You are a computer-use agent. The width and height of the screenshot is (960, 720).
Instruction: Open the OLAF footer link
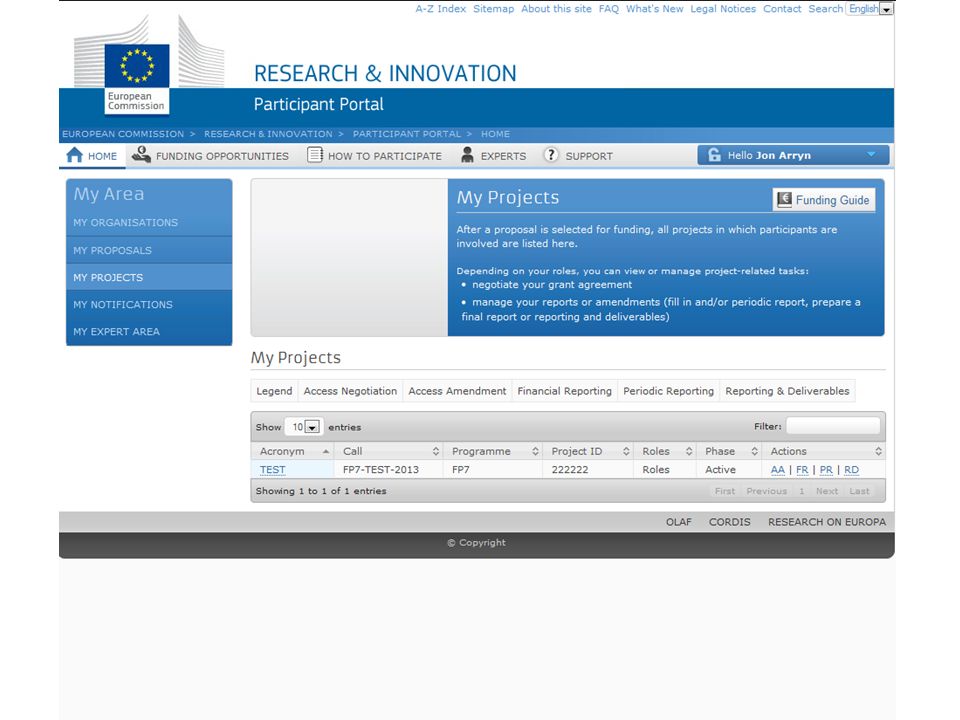679,522
